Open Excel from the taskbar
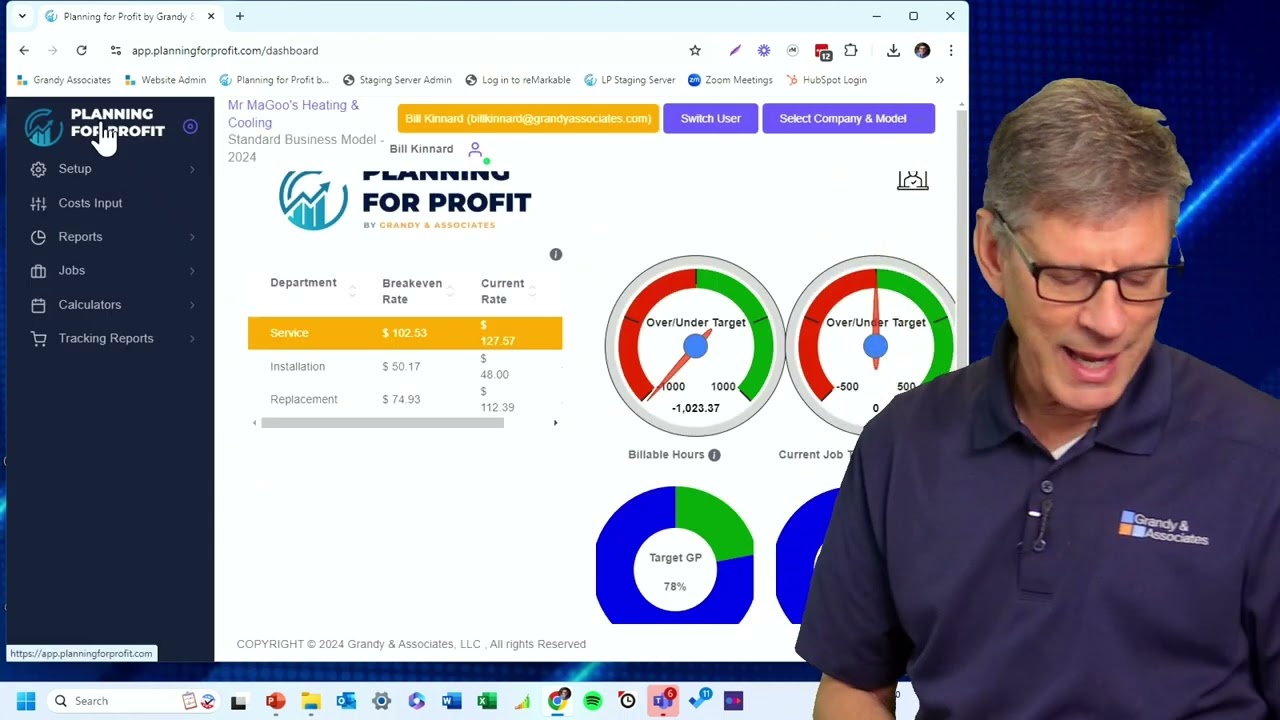Viewport: 1280px width, 720px height. [x=487, y=701]
